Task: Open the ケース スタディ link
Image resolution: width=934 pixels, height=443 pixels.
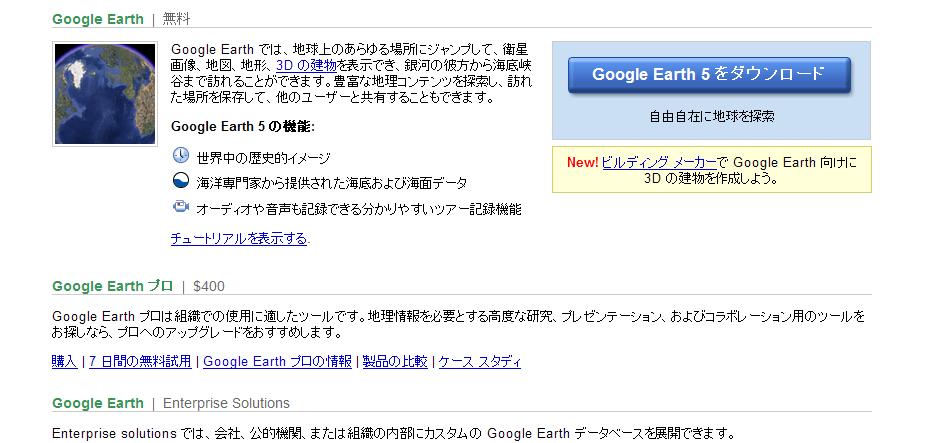Action: coord(480,362)
